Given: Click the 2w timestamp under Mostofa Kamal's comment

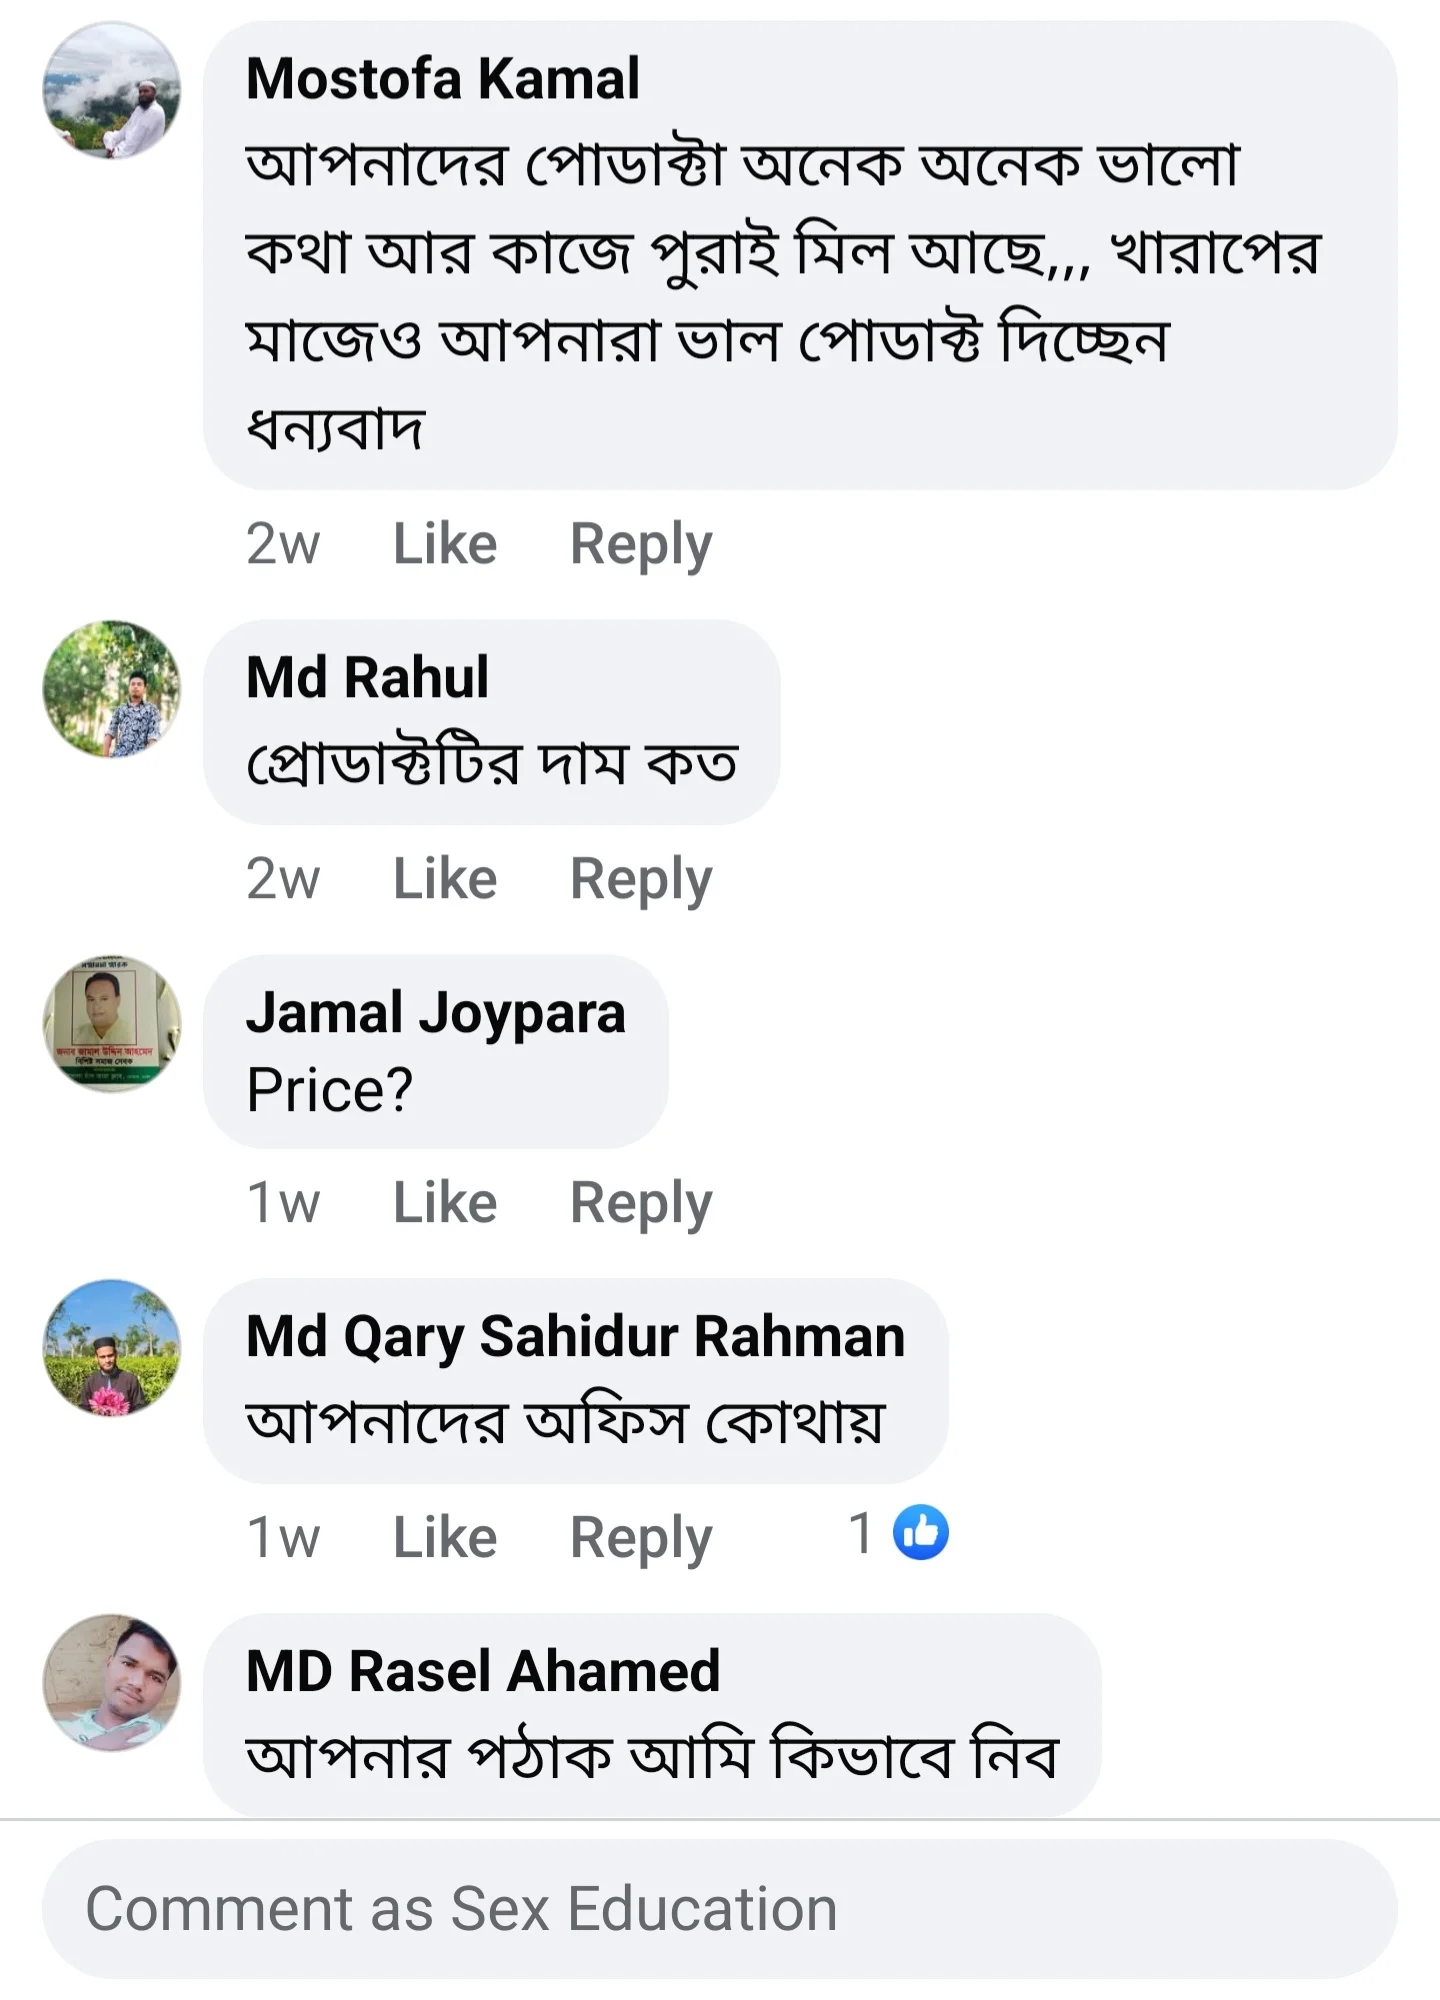Looking at the screenshot, I should click(x=285, y=542).
